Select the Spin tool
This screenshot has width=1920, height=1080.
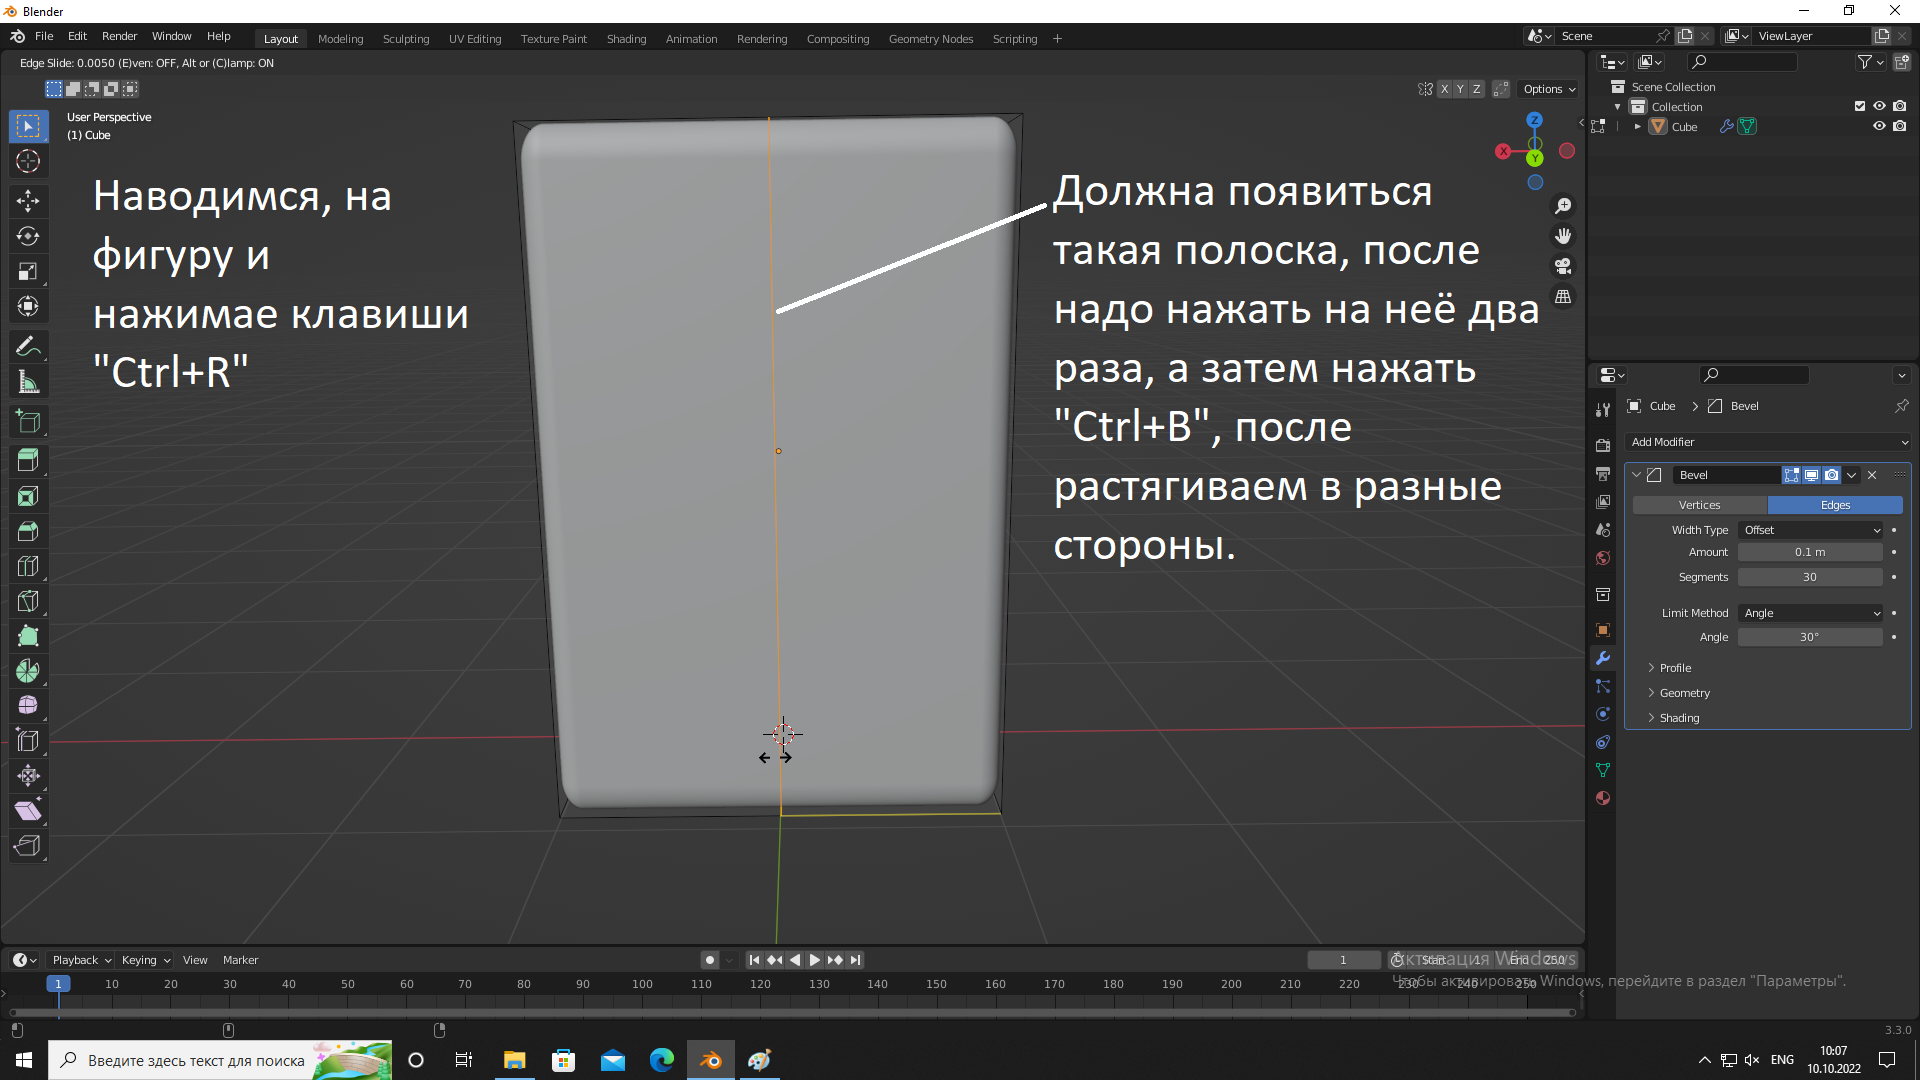[x=28, y=671]
